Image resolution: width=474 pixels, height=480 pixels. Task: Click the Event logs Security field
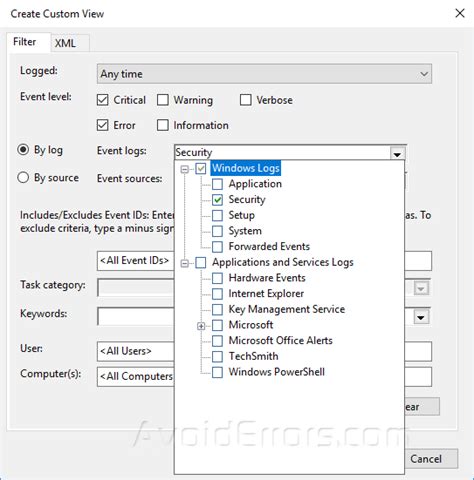coord(282,152)
